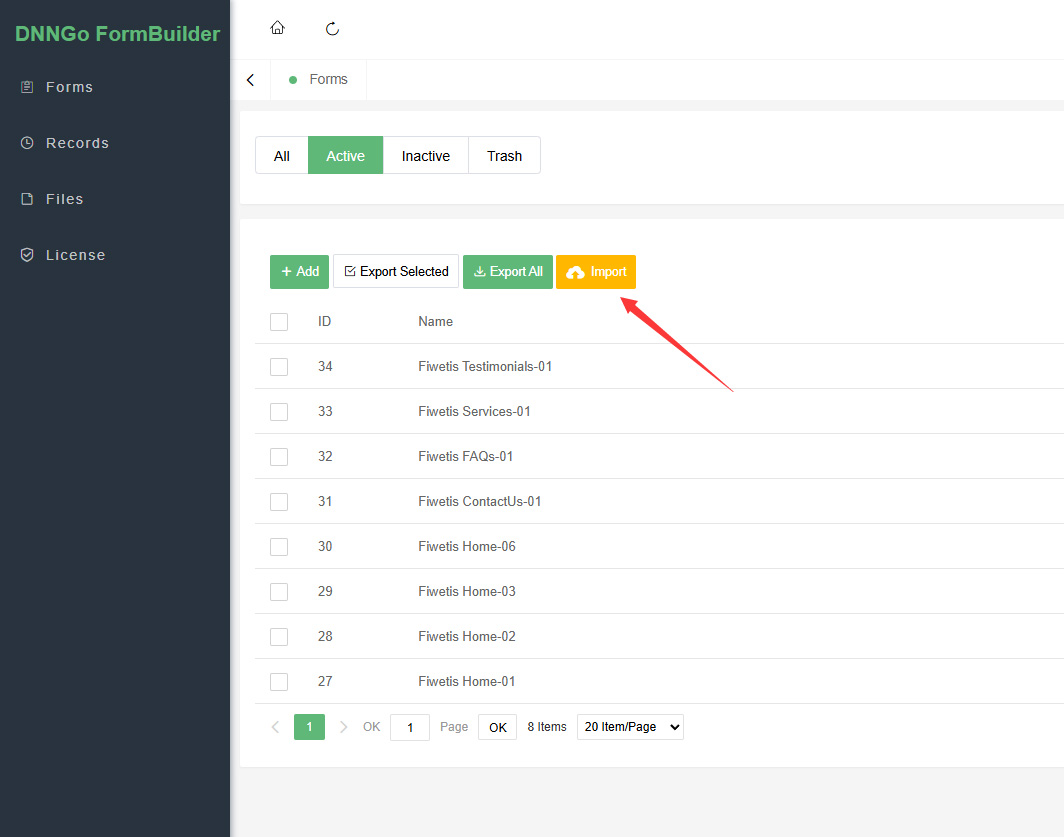
Task: Click ID 34 in the table
Action: [325, 367]
